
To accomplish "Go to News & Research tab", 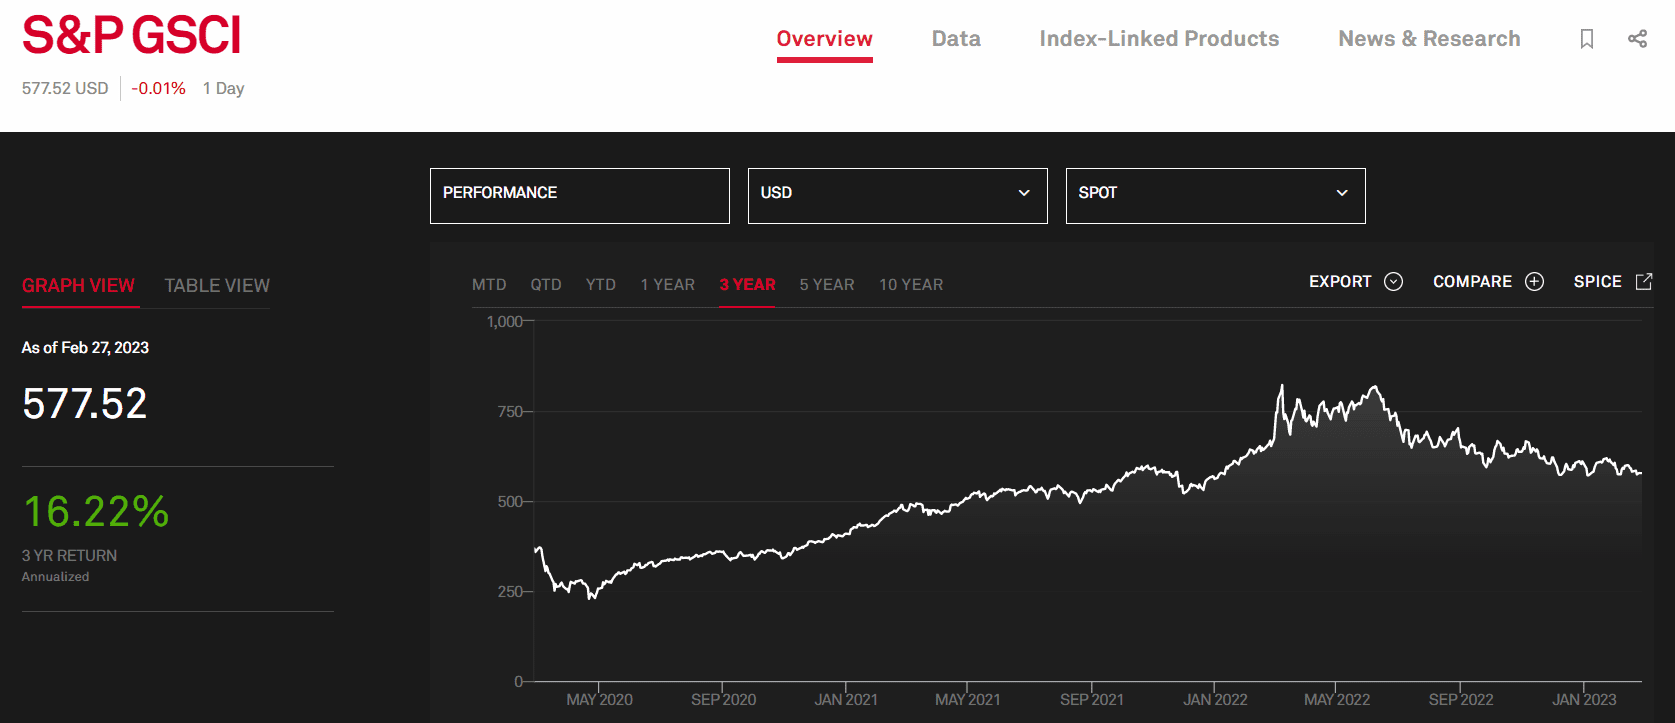I will click(1429, 39).
